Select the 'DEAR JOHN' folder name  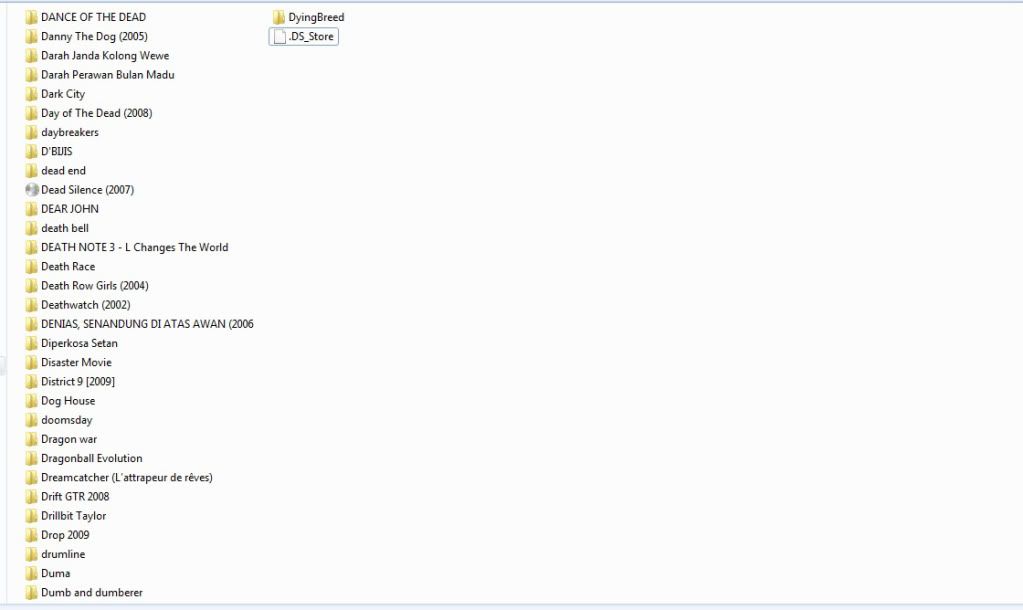click(70, 209)
